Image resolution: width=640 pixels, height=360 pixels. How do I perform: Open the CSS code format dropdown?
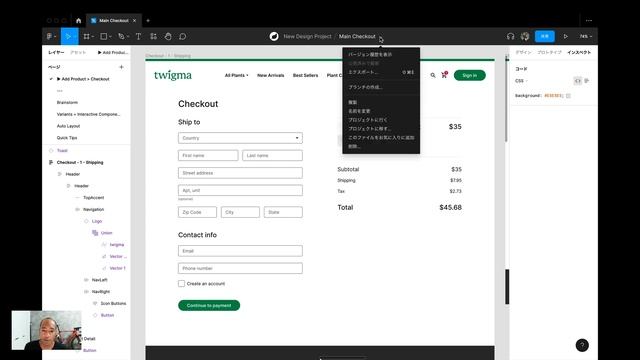[x=521, y=81]
